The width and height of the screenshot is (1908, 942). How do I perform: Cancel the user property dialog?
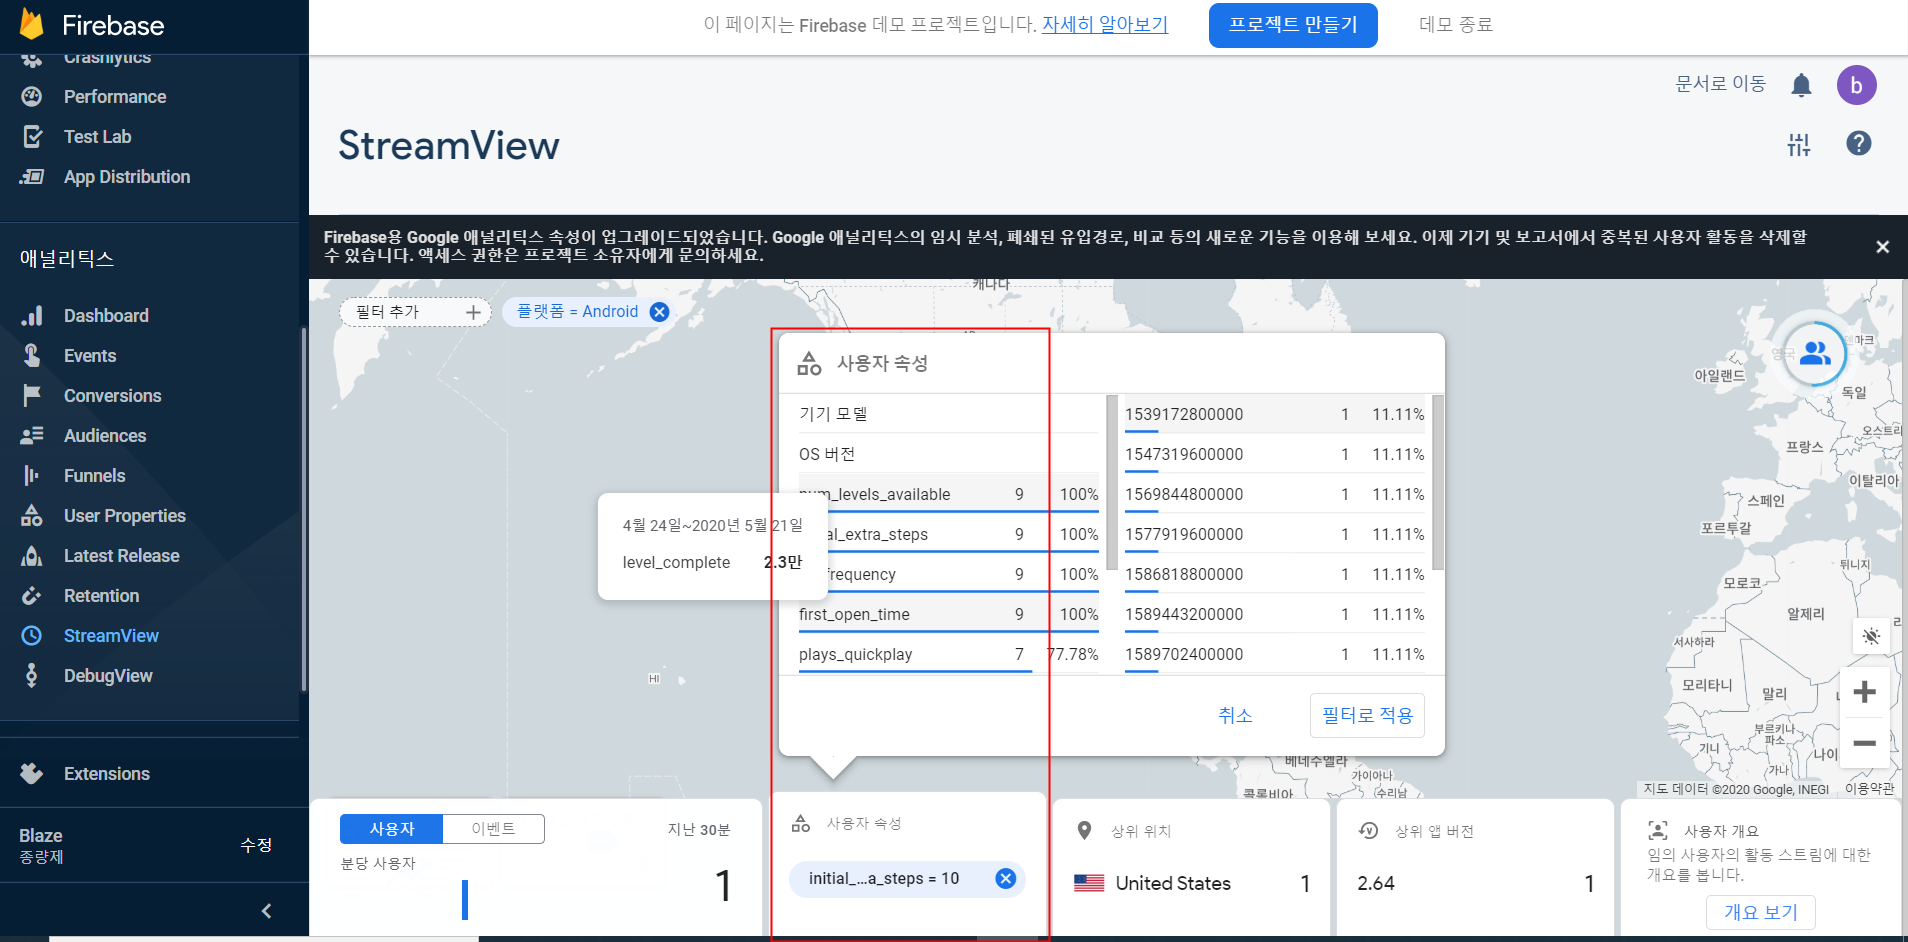[x=1235, y=715]
